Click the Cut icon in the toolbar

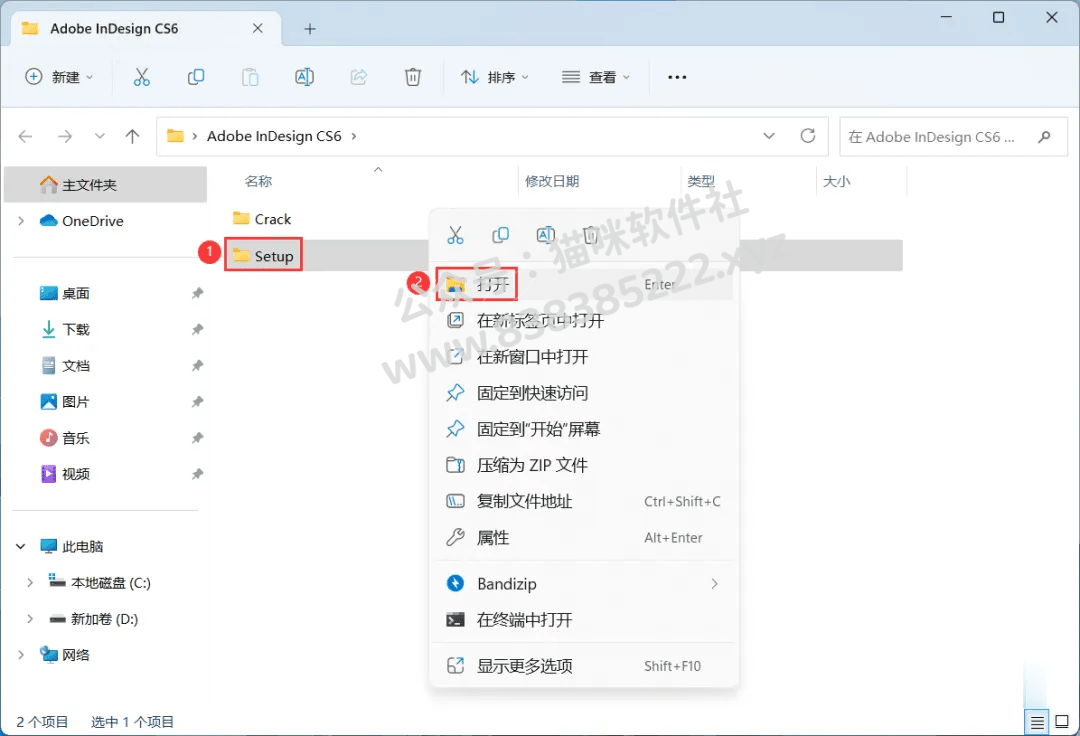(141, 77)
